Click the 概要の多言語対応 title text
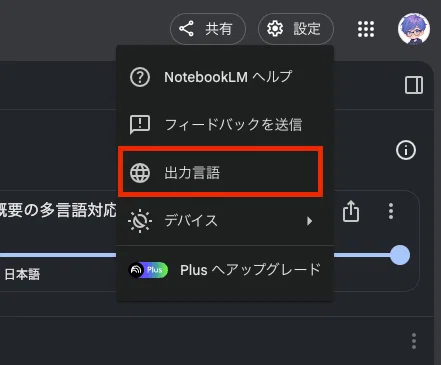 coord(58,210)
